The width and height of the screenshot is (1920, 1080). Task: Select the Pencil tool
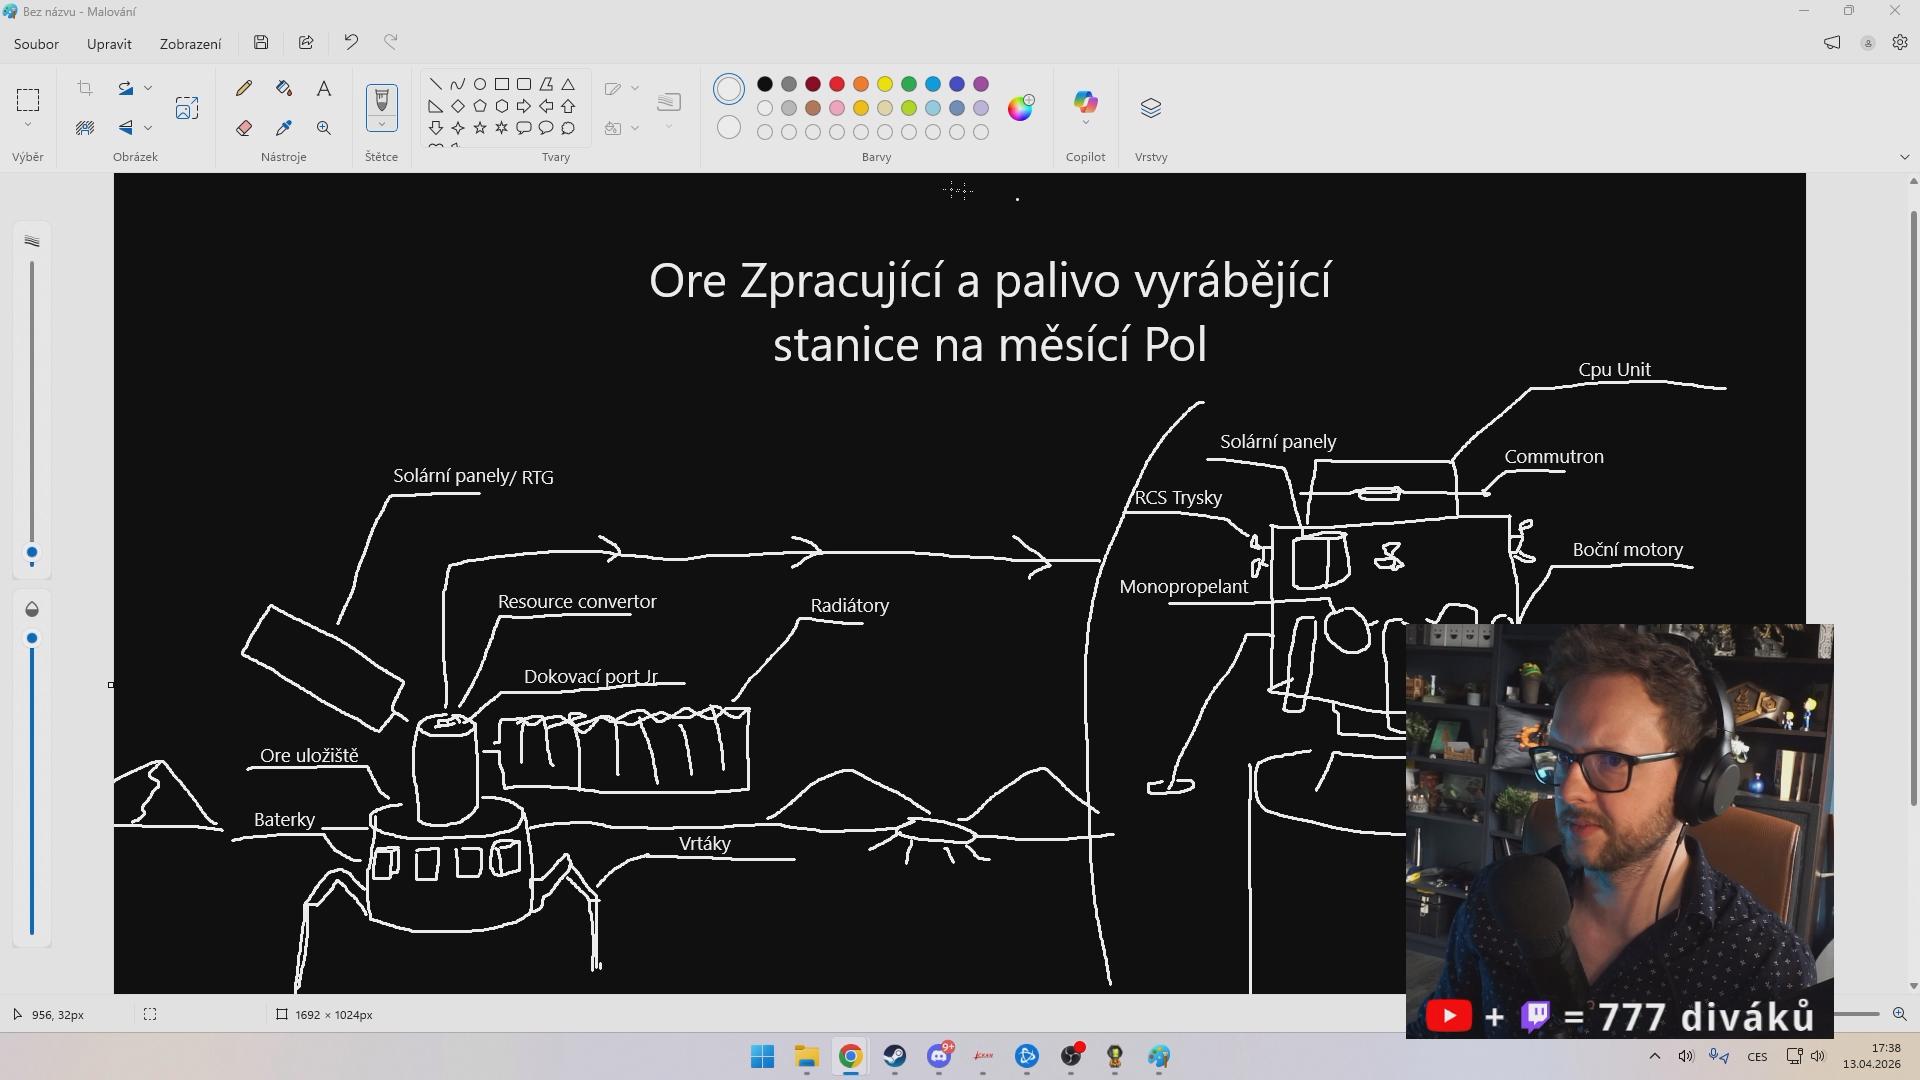[x=244, y=88]
